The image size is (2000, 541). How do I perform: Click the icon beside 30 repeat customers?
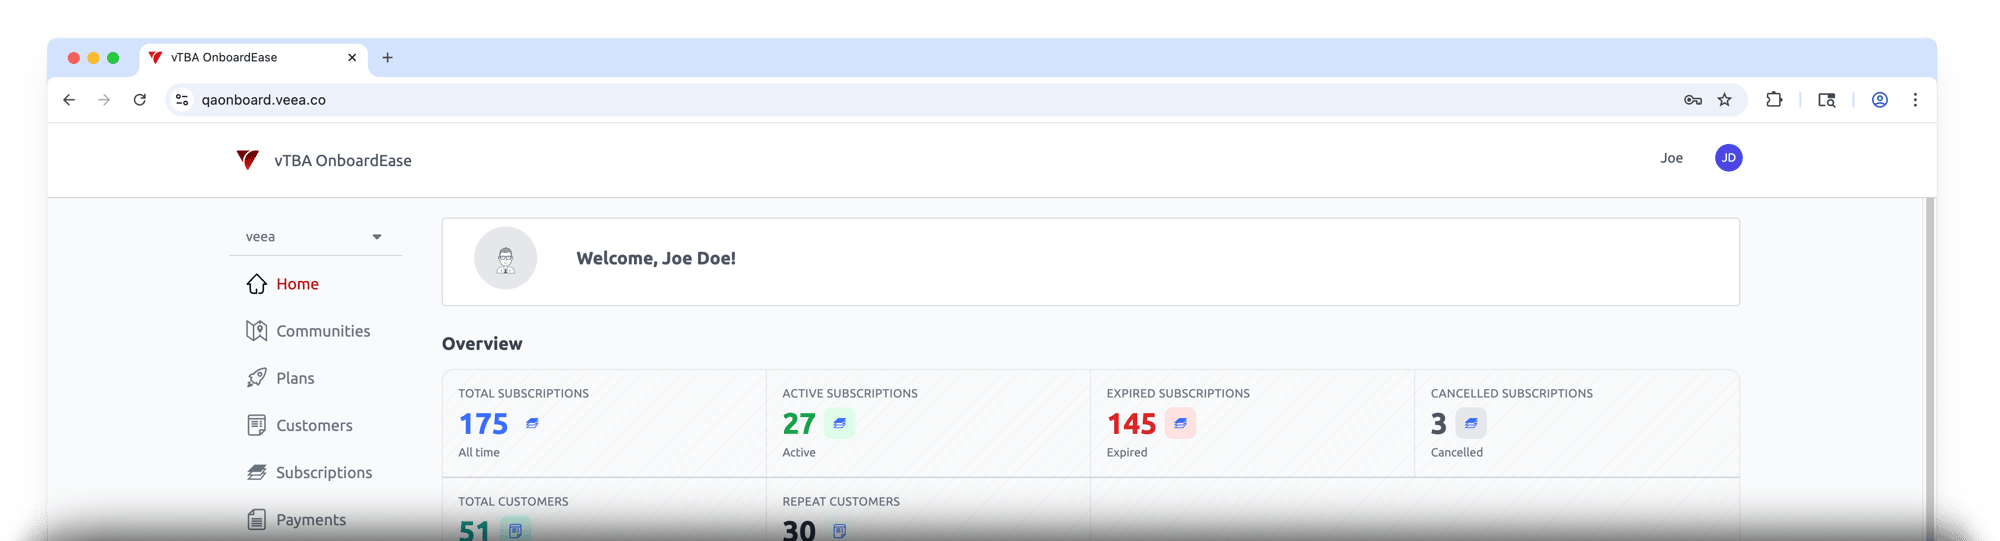point(840,530)
